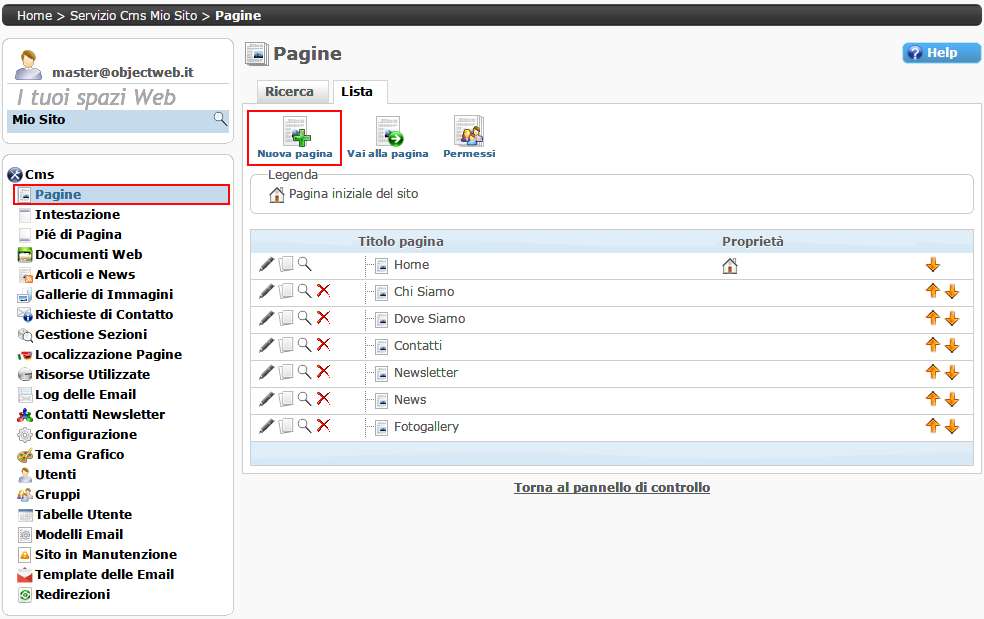Screen dimensions: 984x619
Task: Move Dove Siamo page up with arrow
Action: click(932, 318)
